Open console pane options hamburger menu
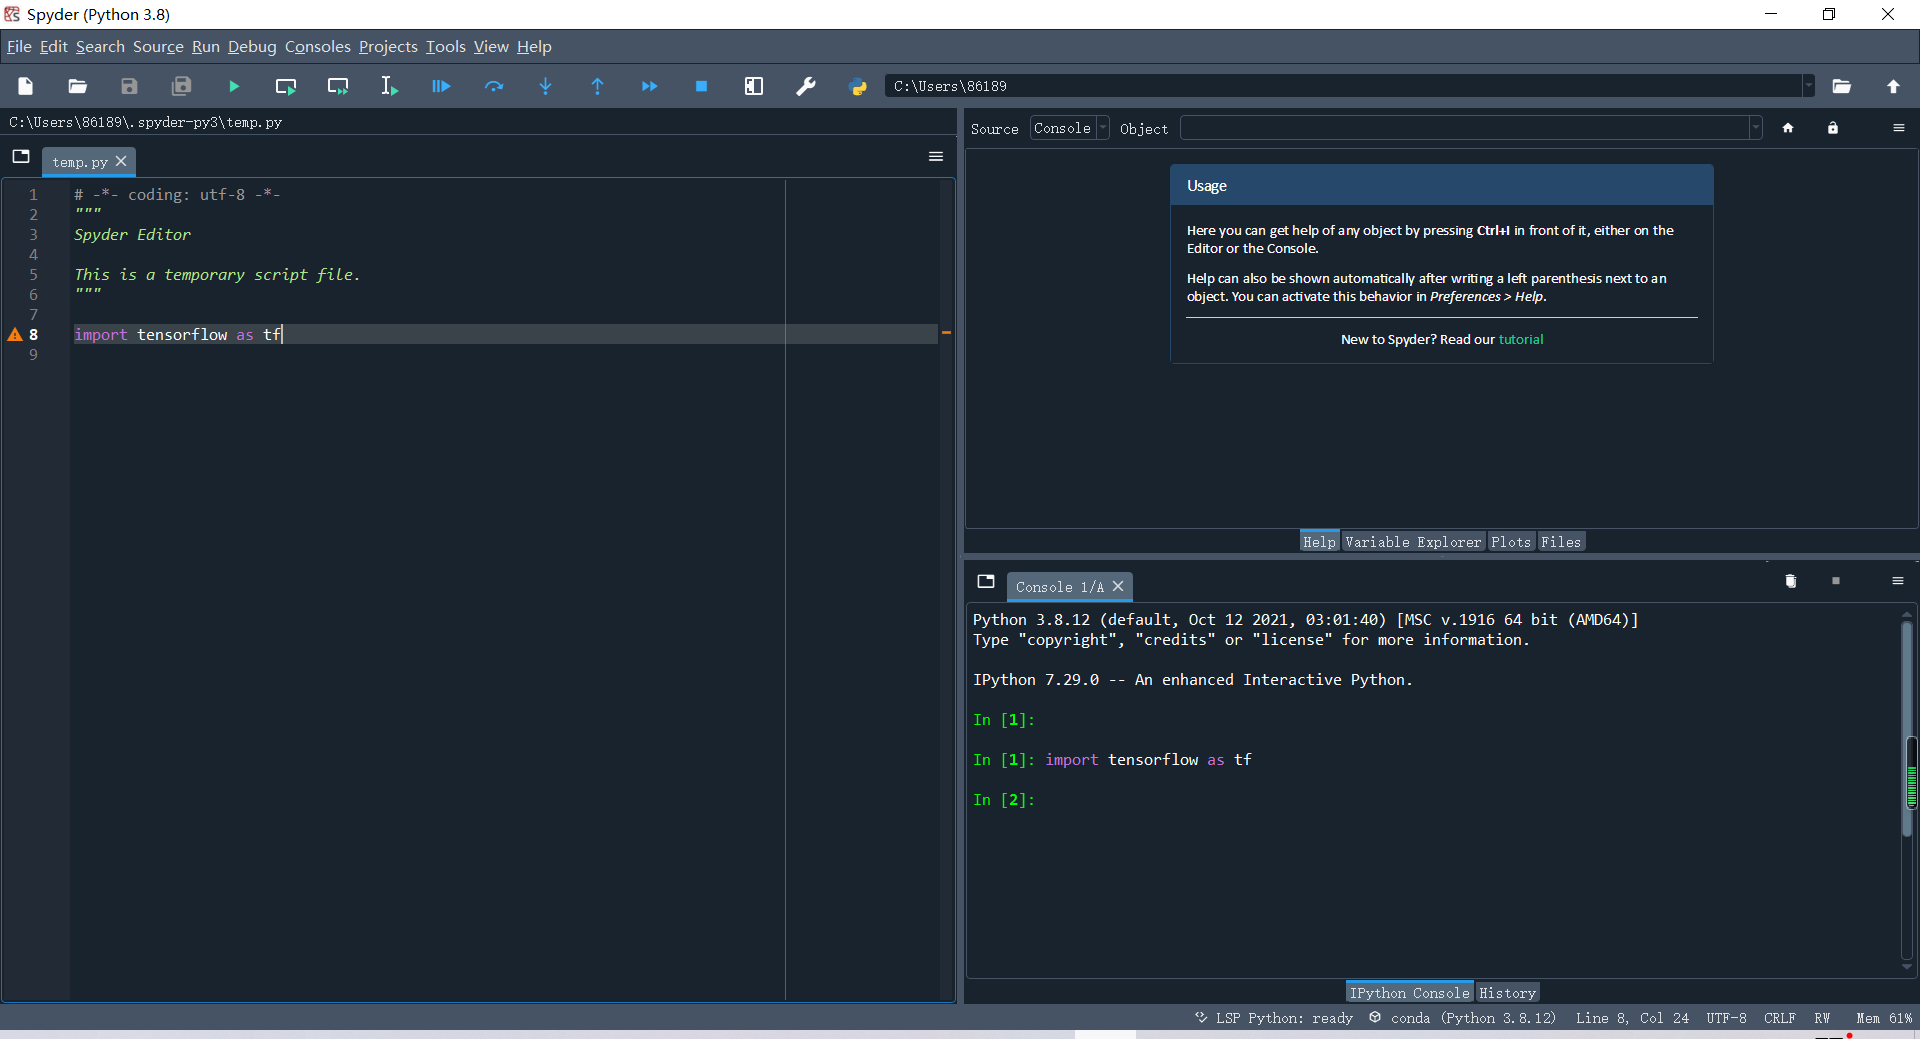Image resolution: width=1920 pixels, height=1039 pixels. tap(1898, 581)
